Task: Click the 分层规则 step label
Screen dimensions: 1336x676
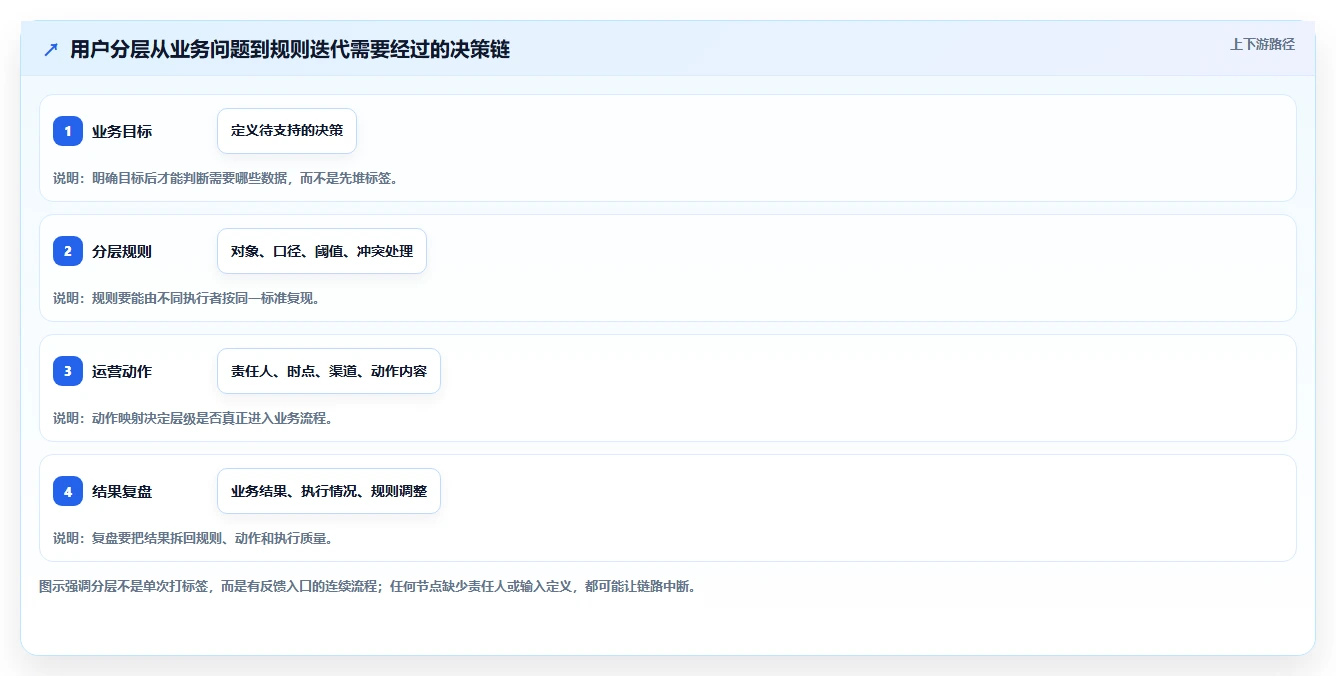Action: pyautogui.click(x=122, y=252)
